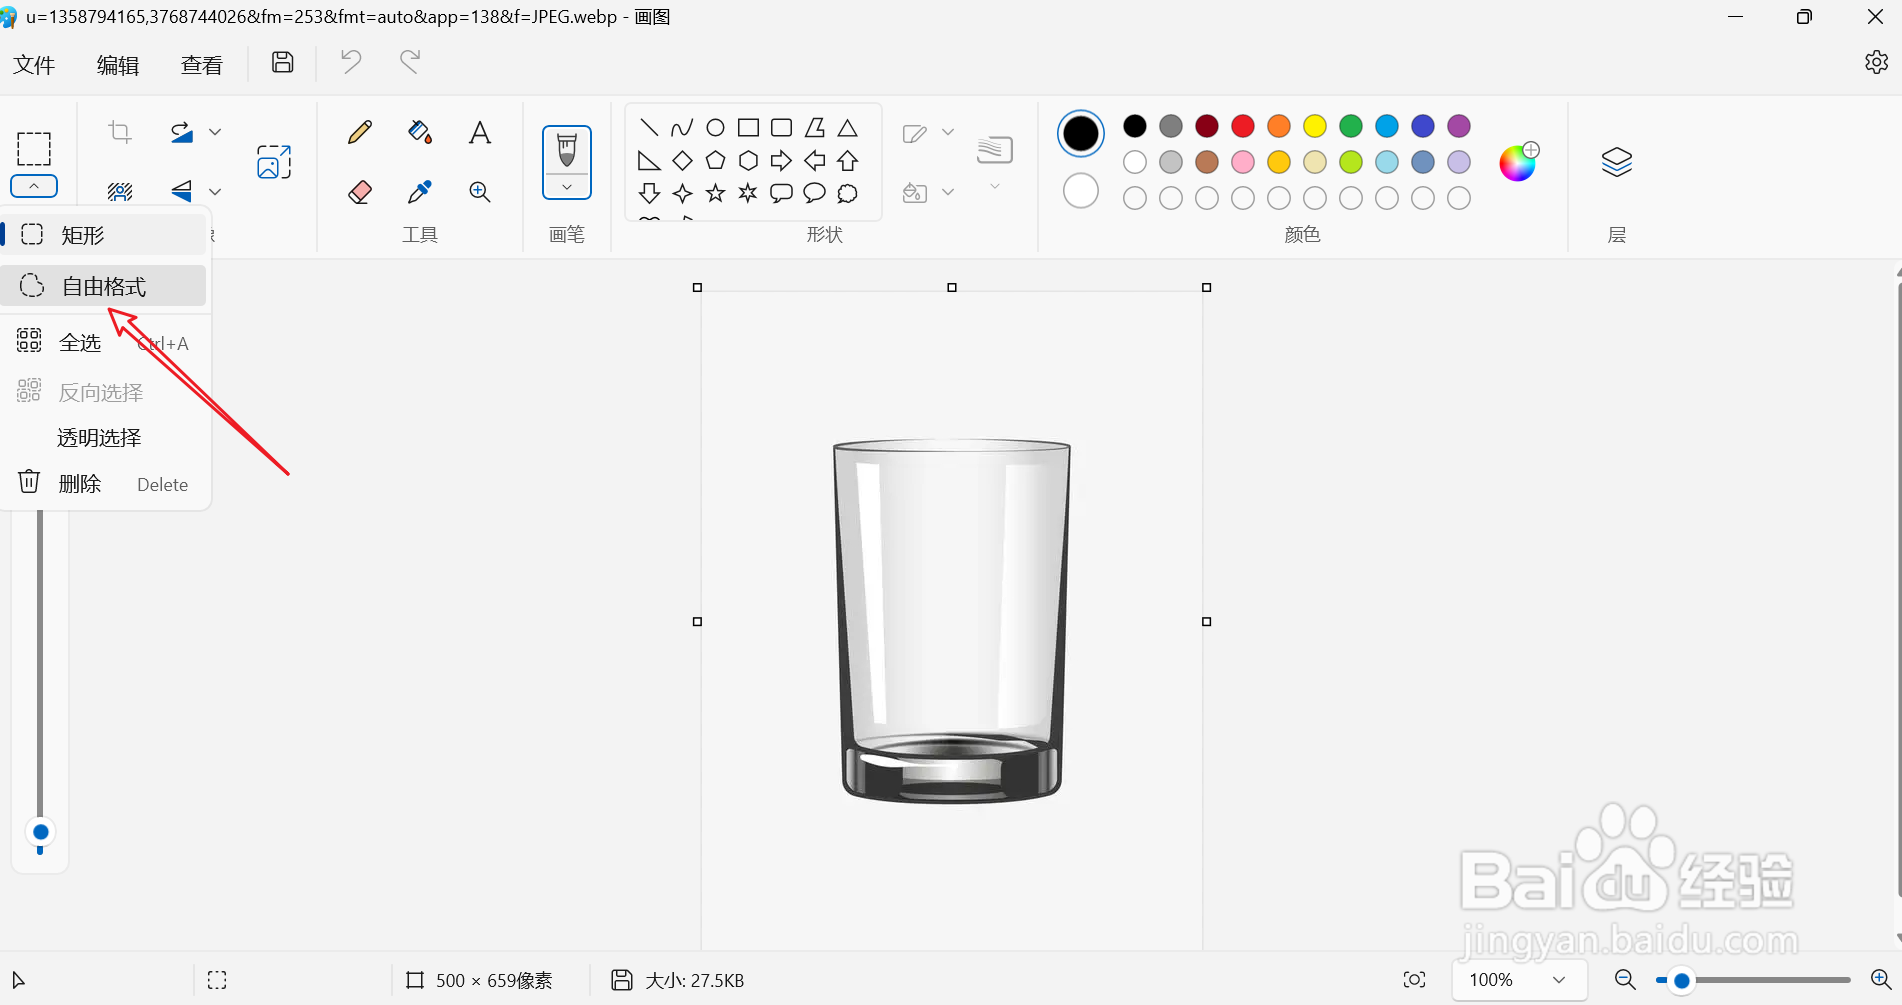The height and width of the screenshot is (1005, 1902).
Task: Choose 自由格式 selection option
Action: click(104, 286)
